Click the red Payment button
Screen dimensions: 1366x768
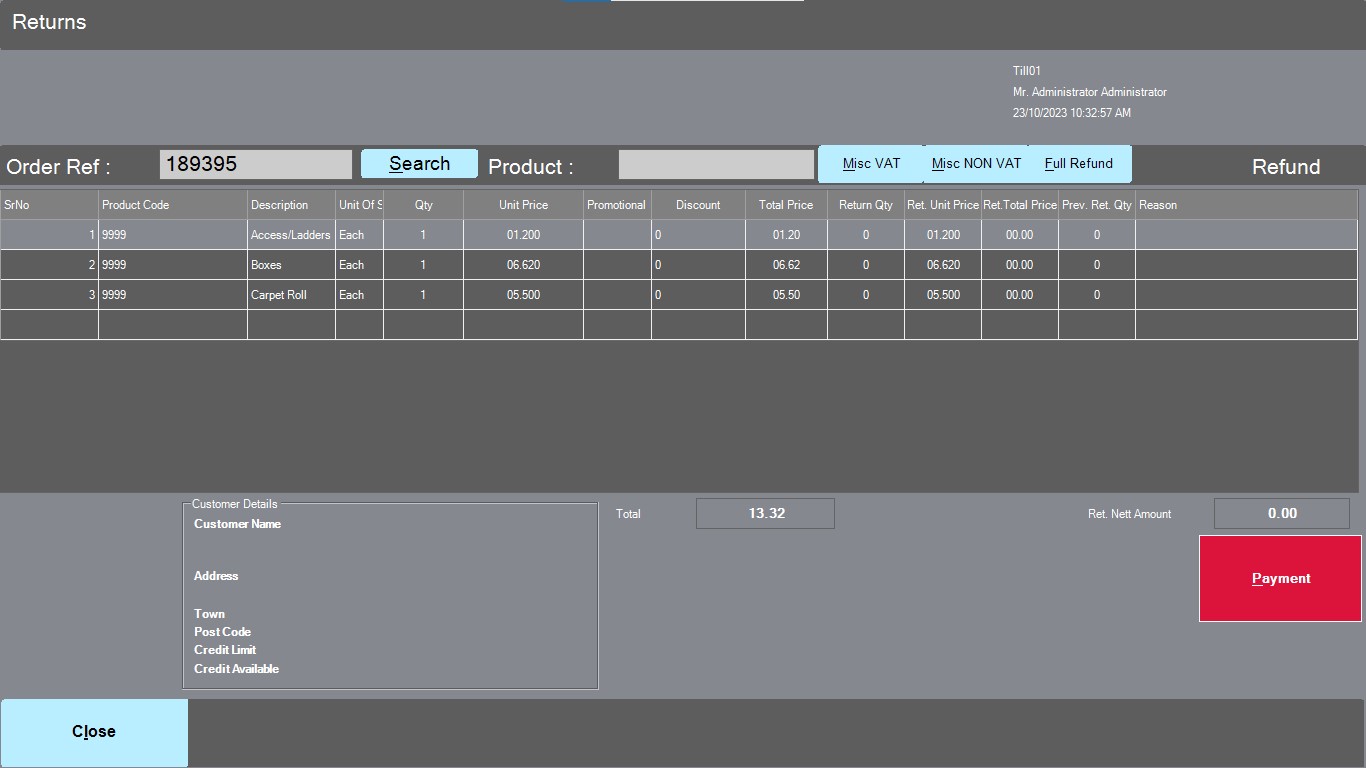coord(1280,578)
